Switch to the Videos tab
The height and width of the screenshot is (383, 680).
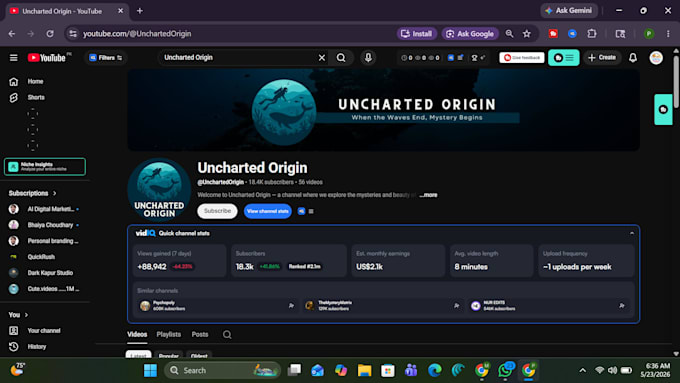[x=137, y=334]
